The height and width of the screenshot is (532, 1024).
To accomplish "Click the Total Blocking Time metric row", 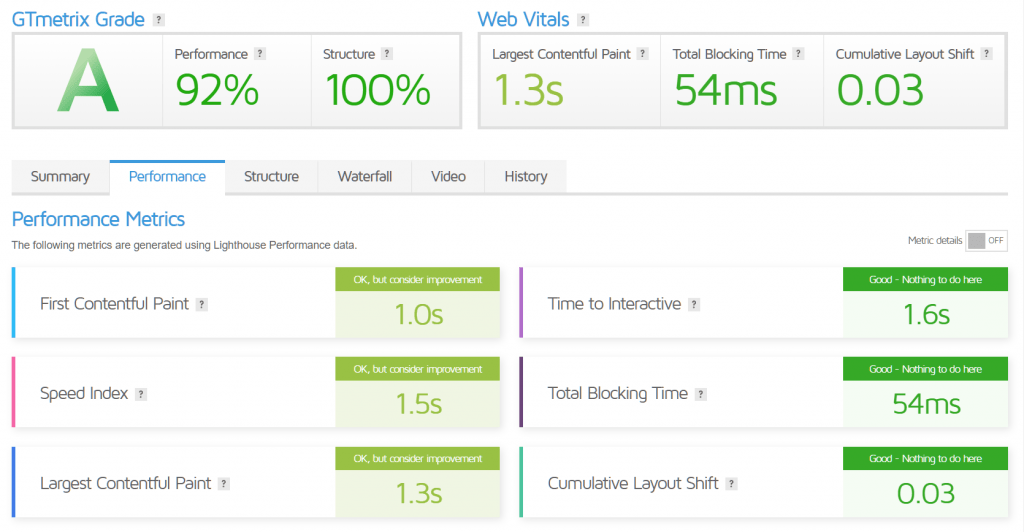I will (x=680, y=393).
